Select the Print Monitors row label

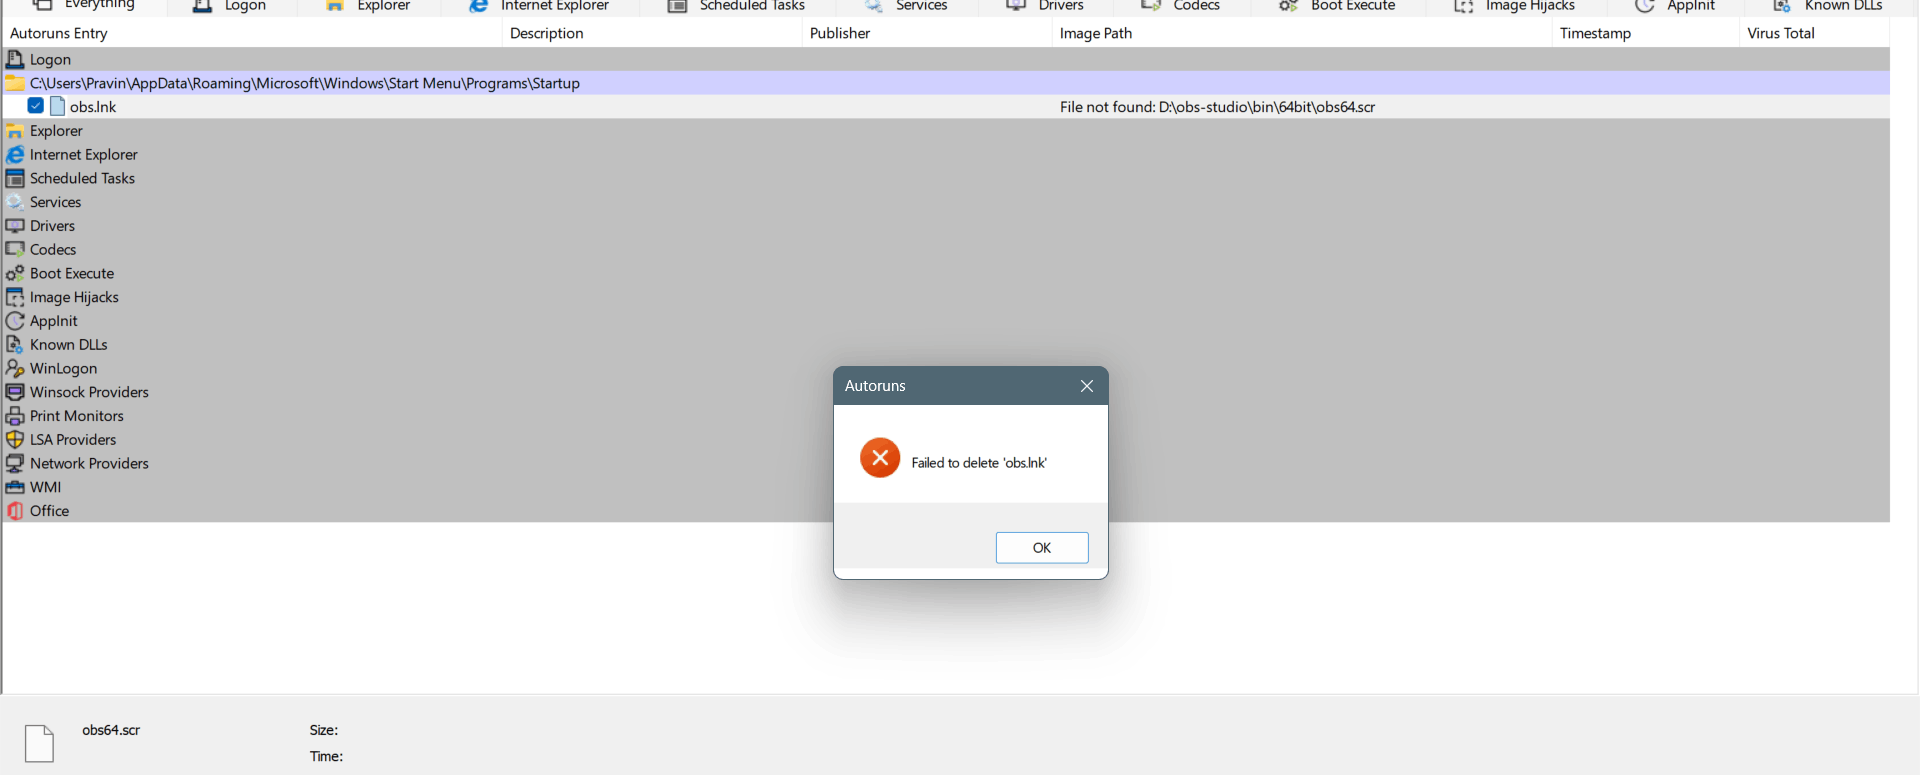(x=77, y=416)
